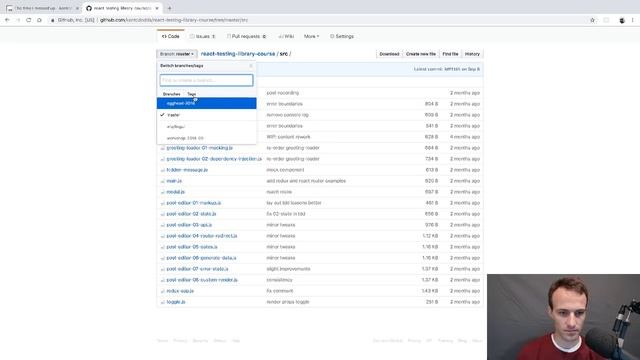Open post-editor-06-generate-data.js file
Screen dimensions: 640x360
(x=201, y=258)
